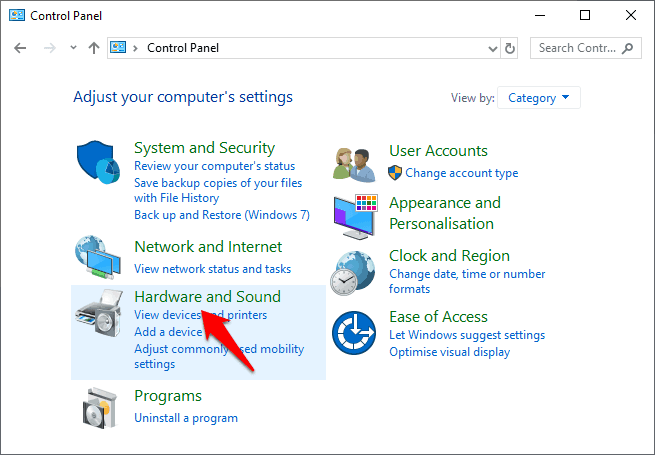Click the Ease of Access icon

pos(354,333)
